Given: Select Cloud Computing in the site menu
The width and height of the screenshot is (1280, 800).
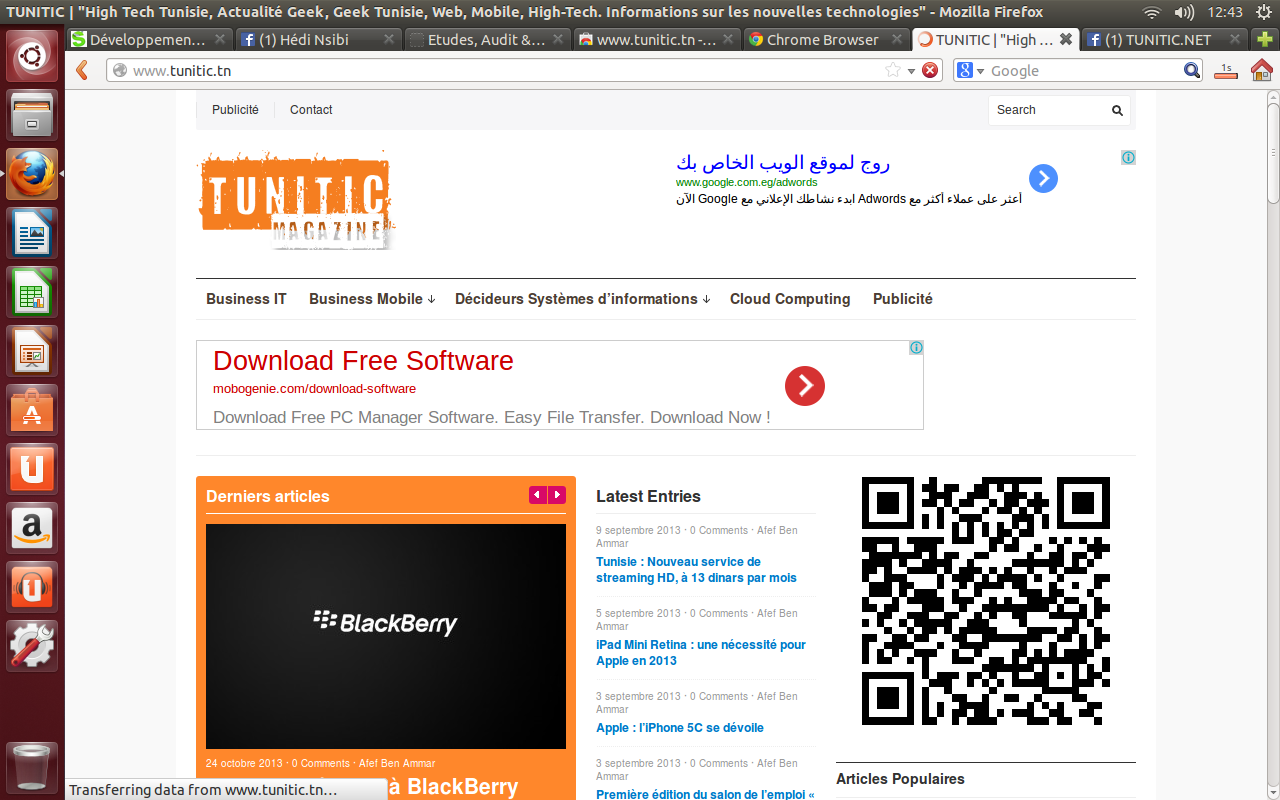Looking at the screenshot, I should (x=790, y=299).
